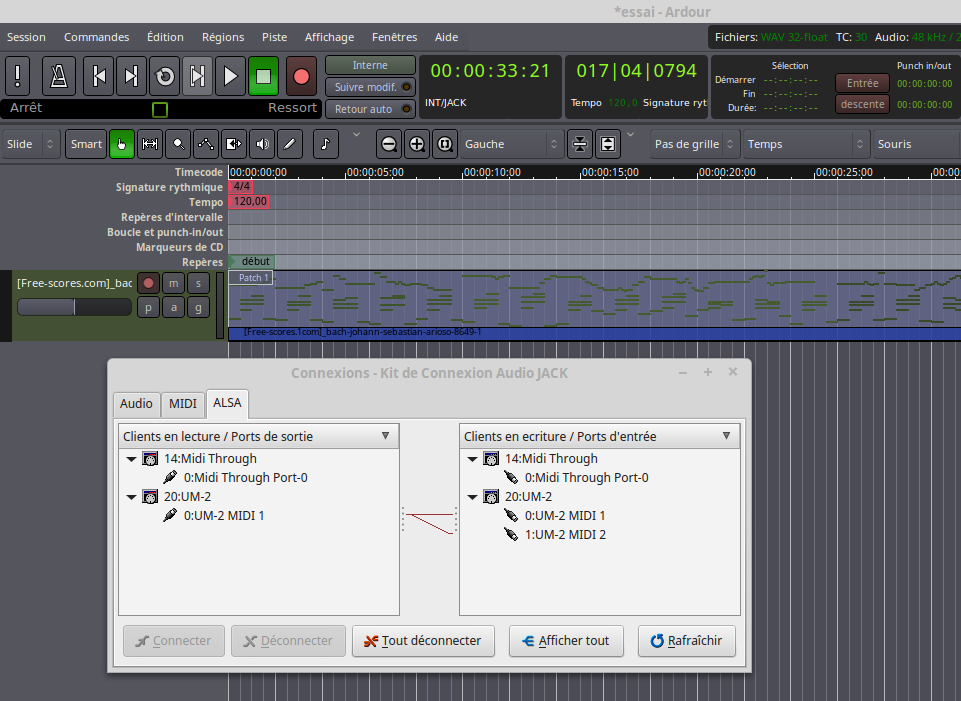This screenshot has width=961, height=701.
Task: Click the Tout déconnecter button
Action: 423,641
